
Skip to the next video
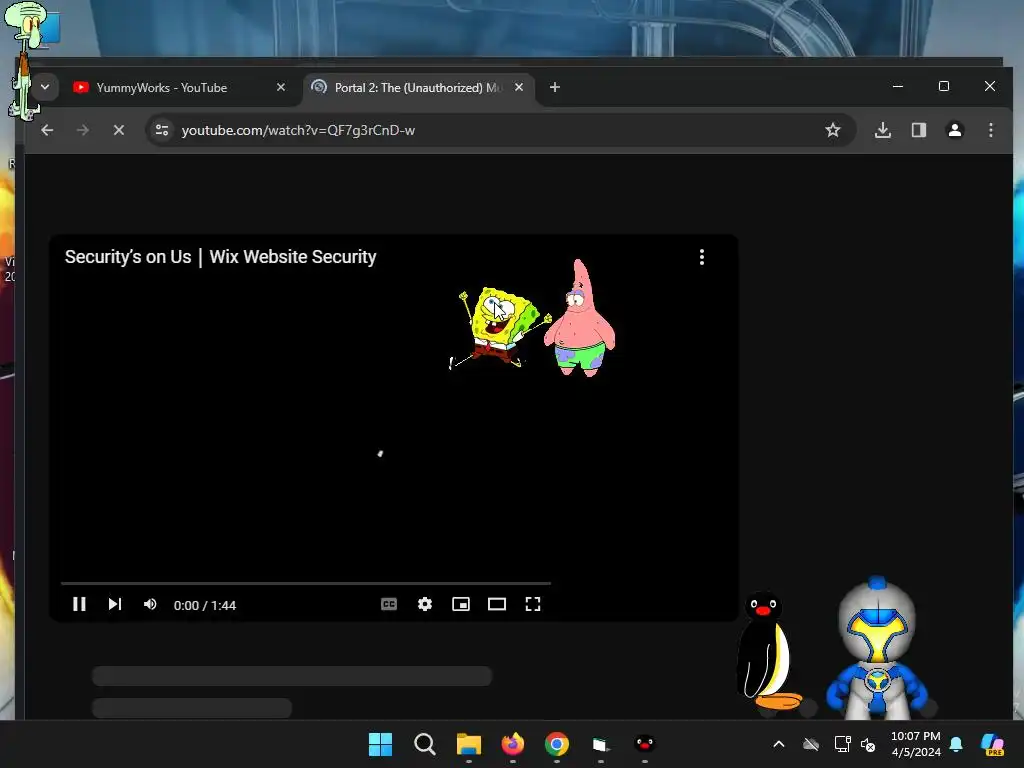115,604
